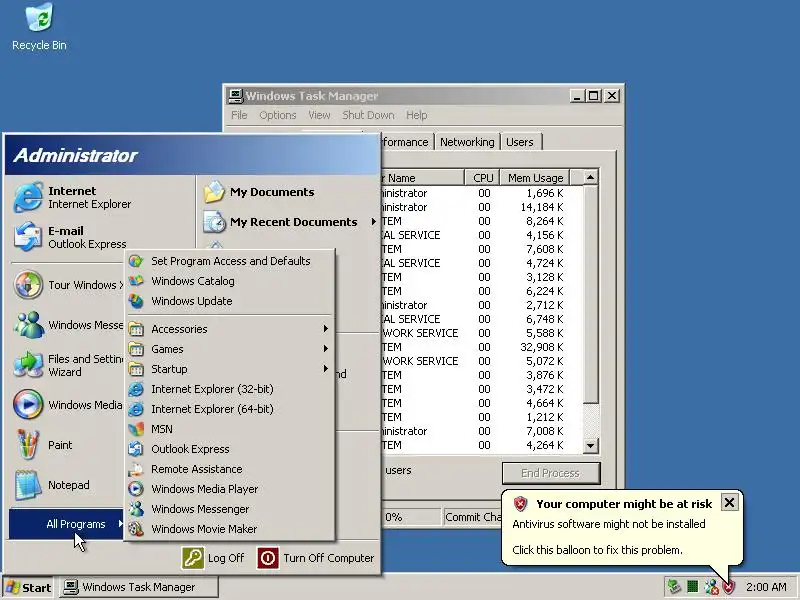This screenshot has width=800, height=600.
Task: Select the process row using 1,212 K
Action: point(481,417)
